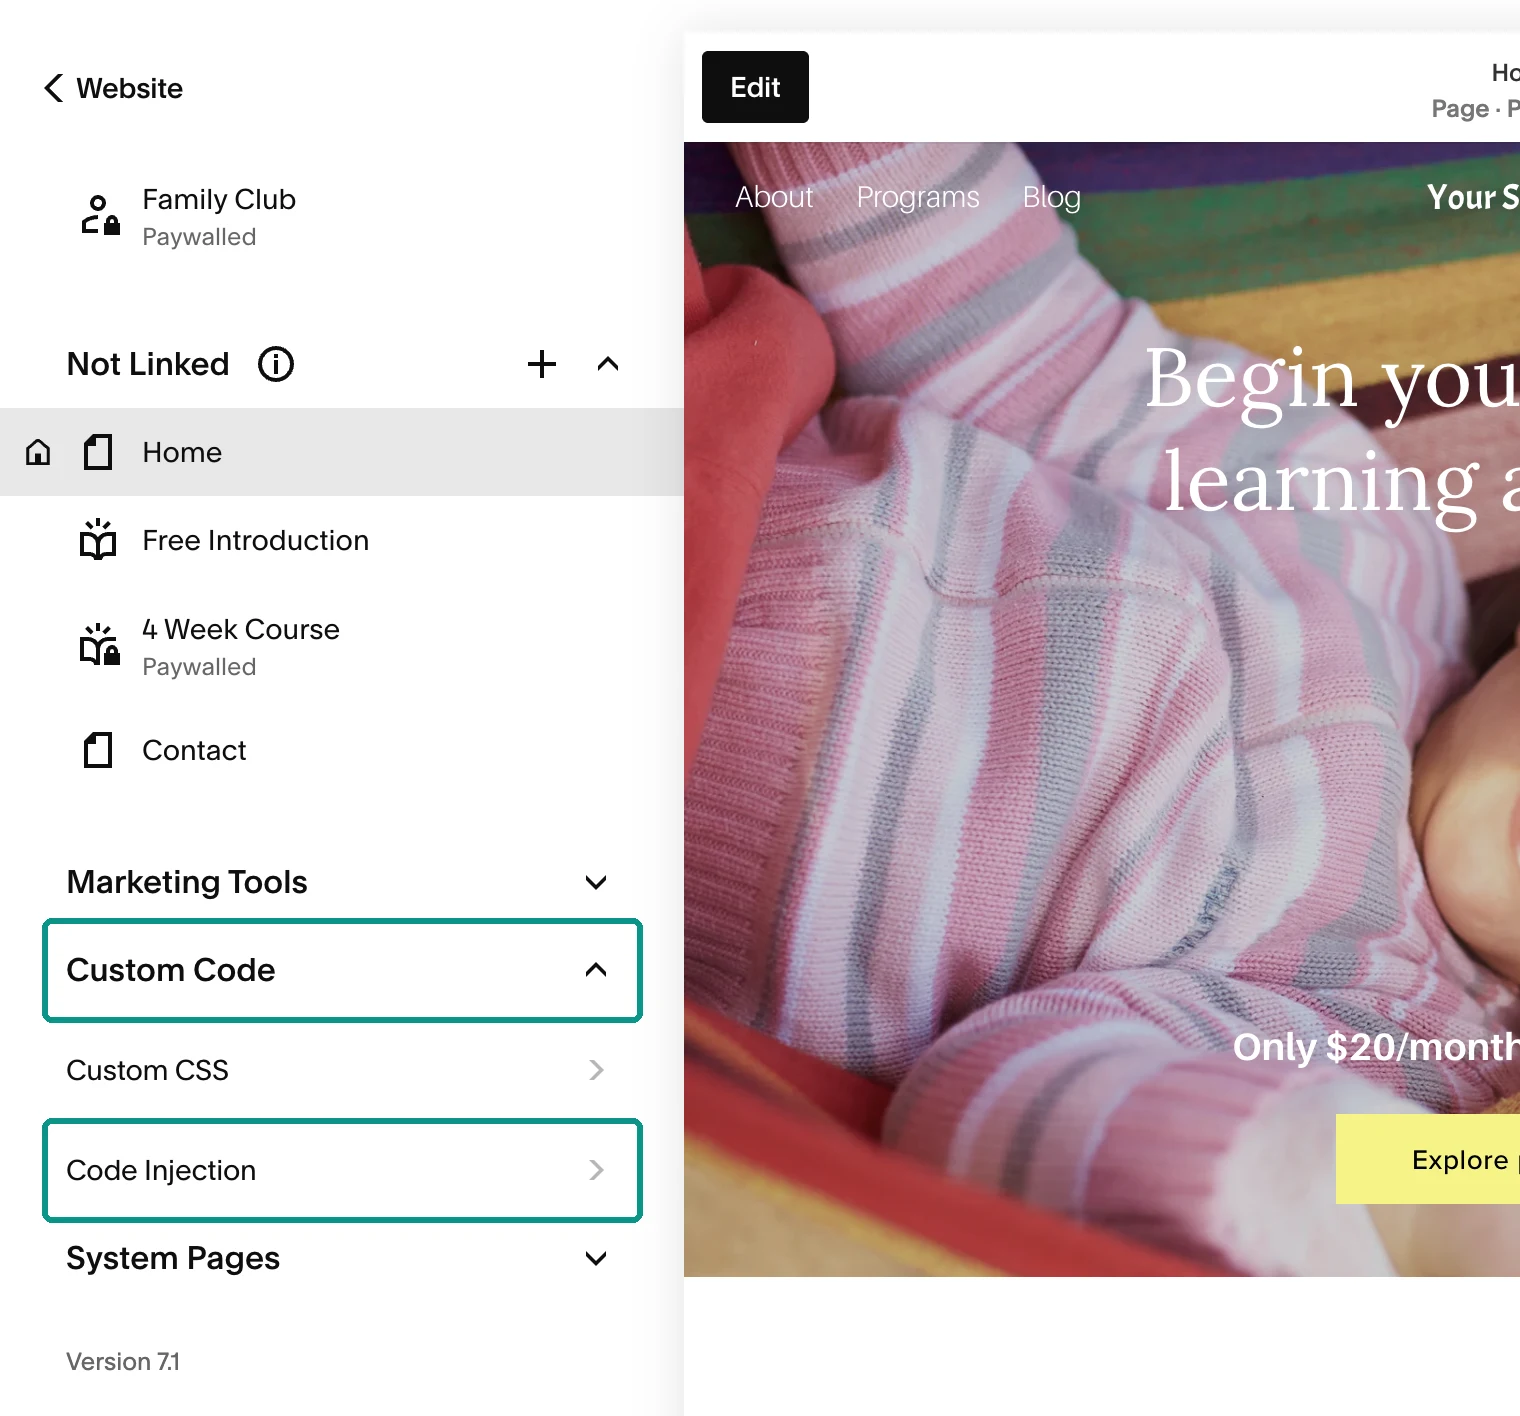Click the homepage house icon beside Home
The width and height of the screenshot is (1520, 1416).
[x=38, y=452]
